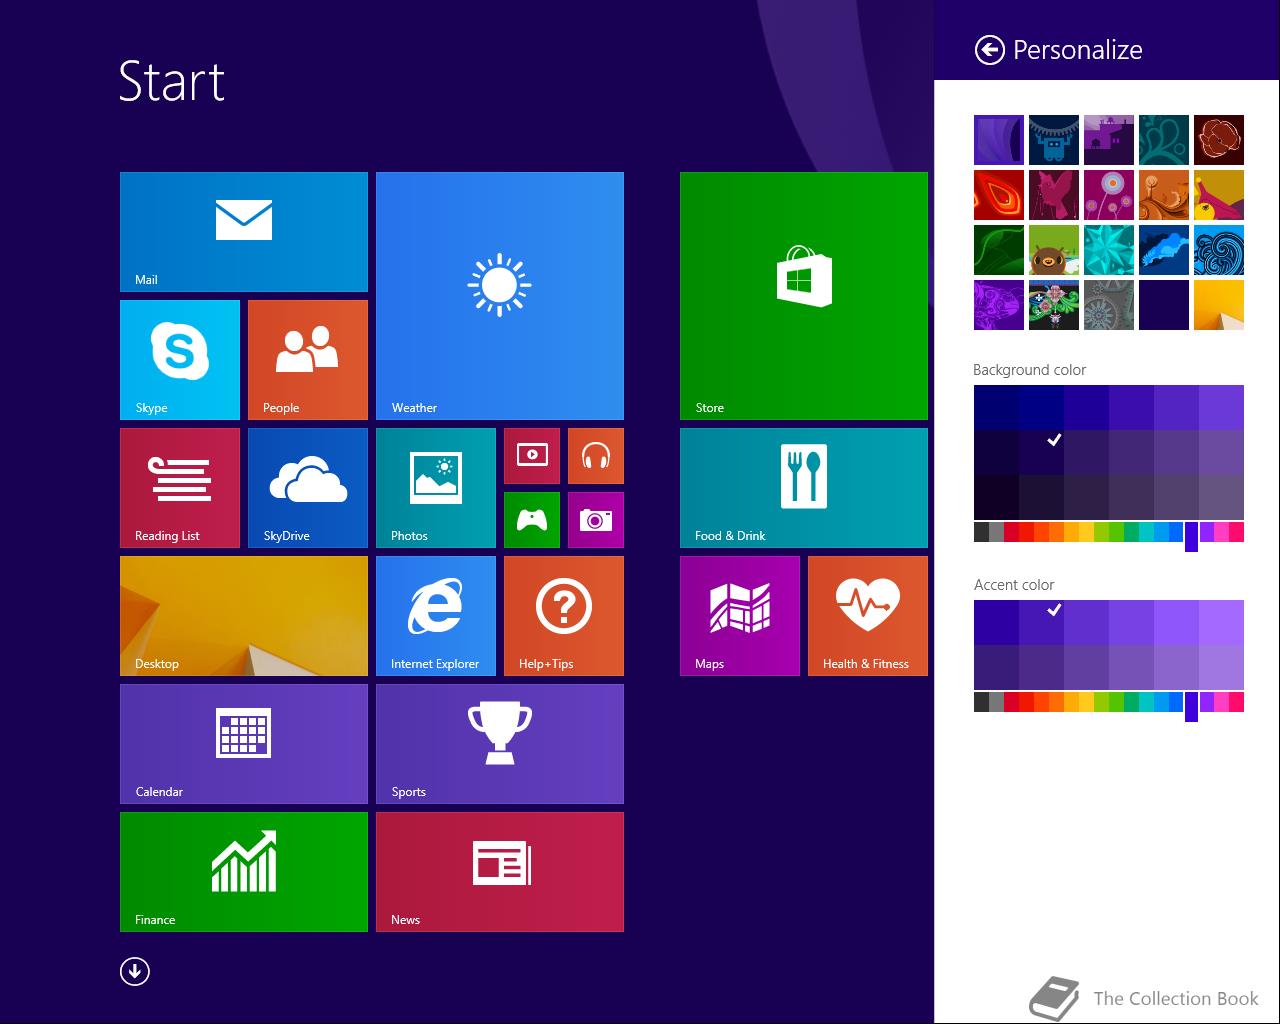
Task: Open the Reading List tile
Action: pos(180,488)
